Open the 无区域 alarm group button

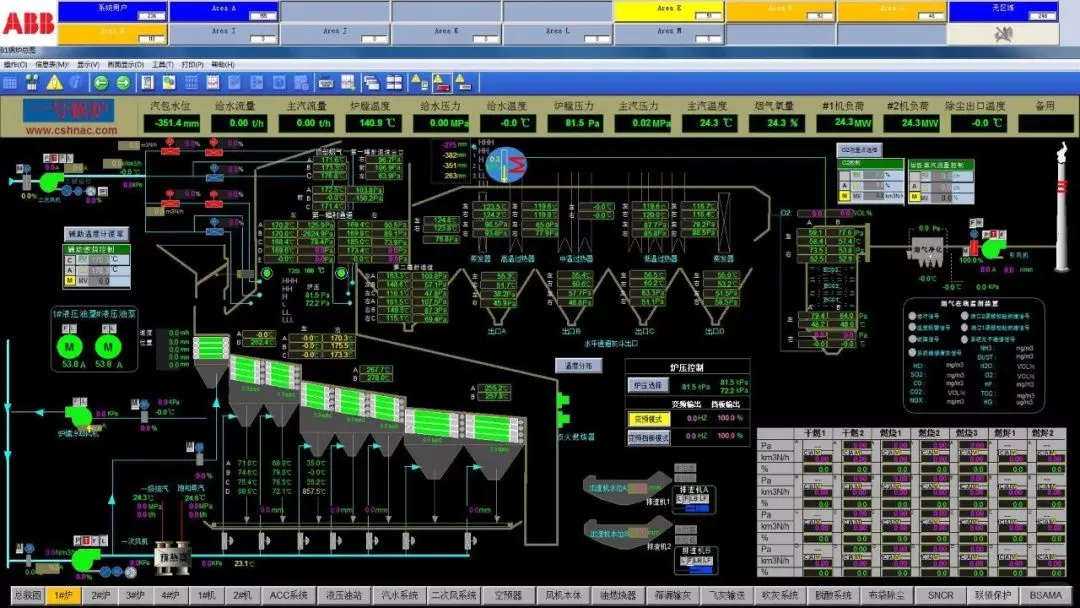(x=1004, y=11)
